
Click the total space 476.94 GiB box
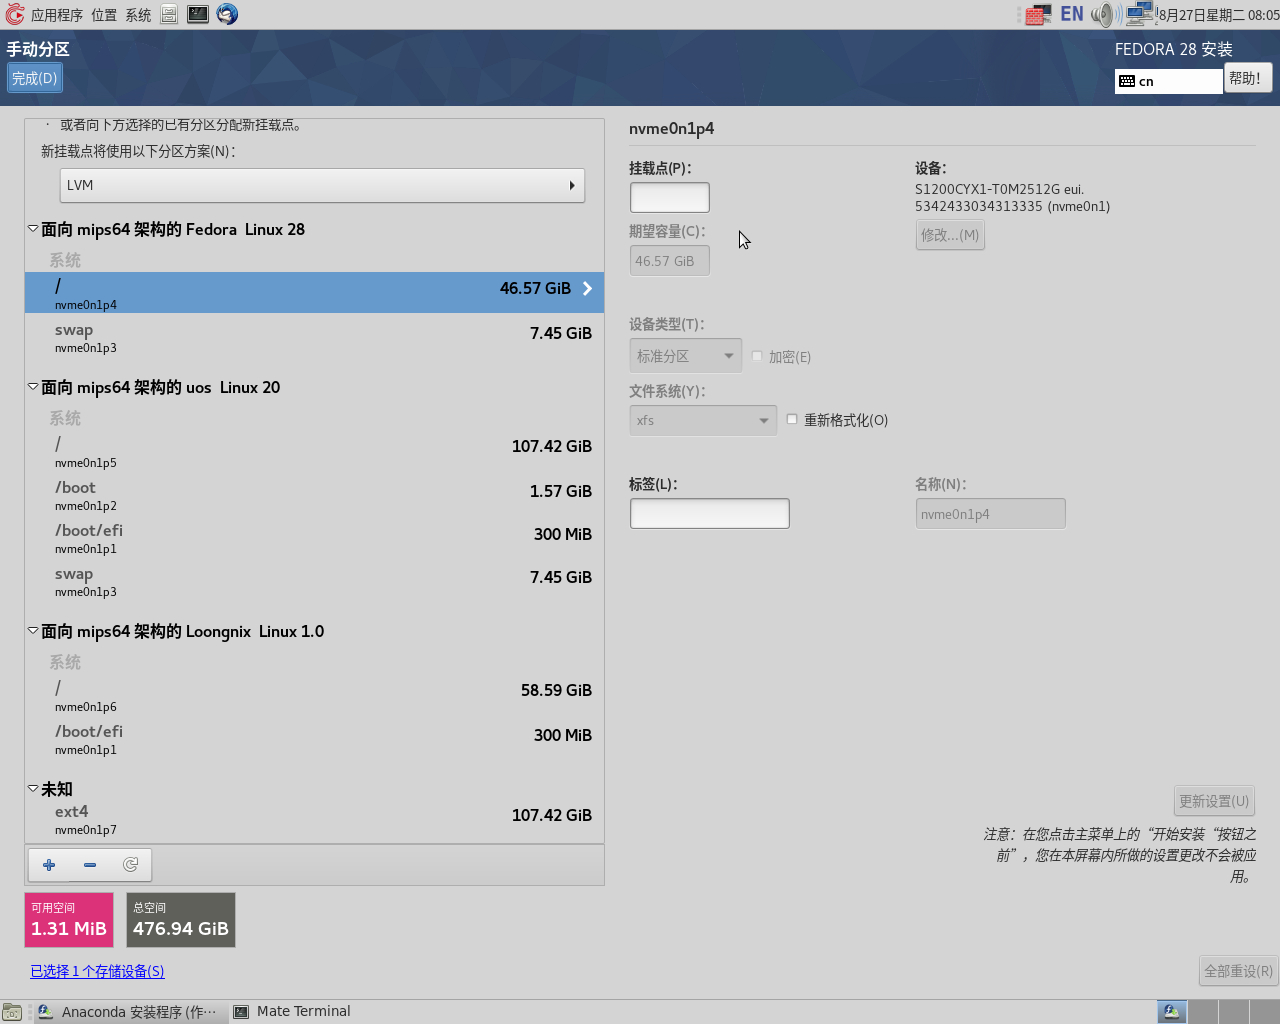click(x=181, y=920)
